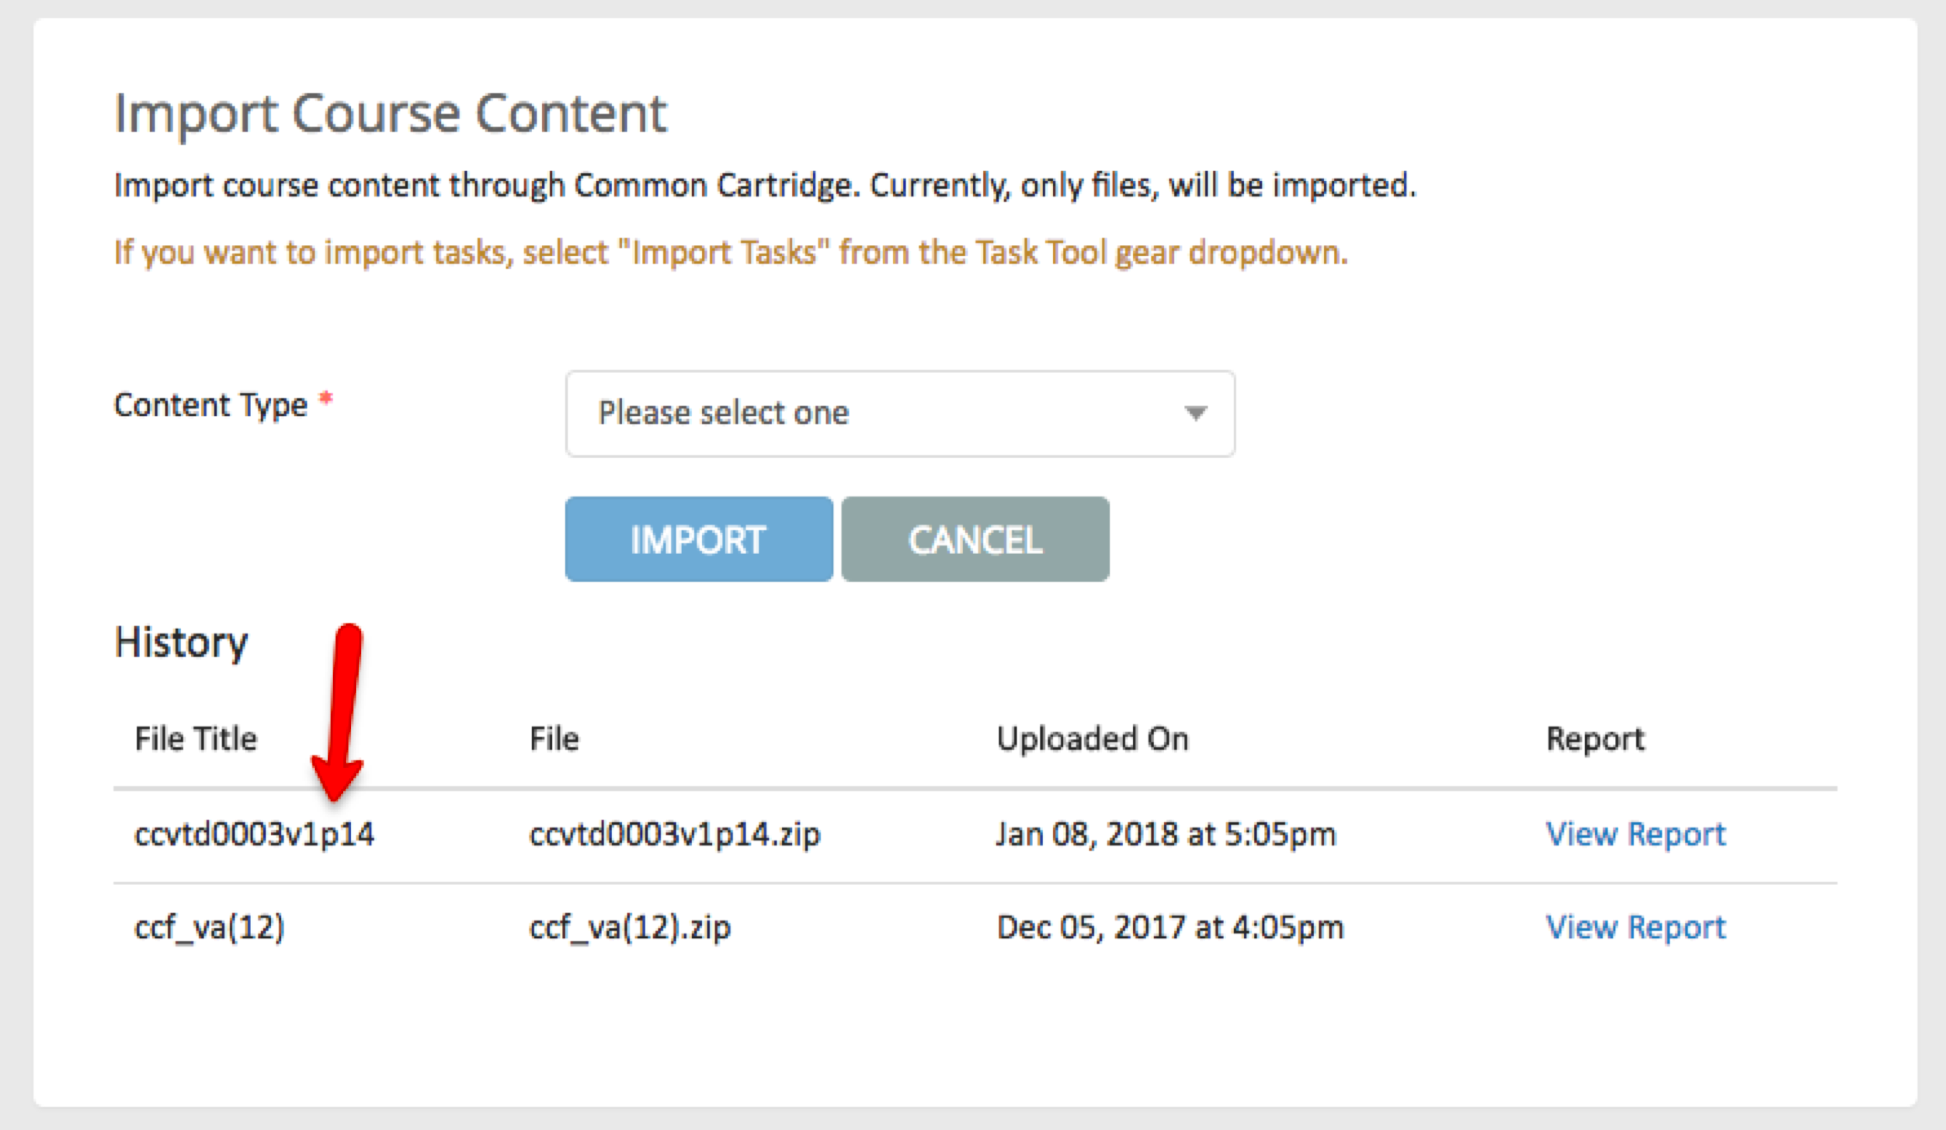1946x1130 pixels.
Task: View Report for ccf_va(12).zip
Action: 1636,927
